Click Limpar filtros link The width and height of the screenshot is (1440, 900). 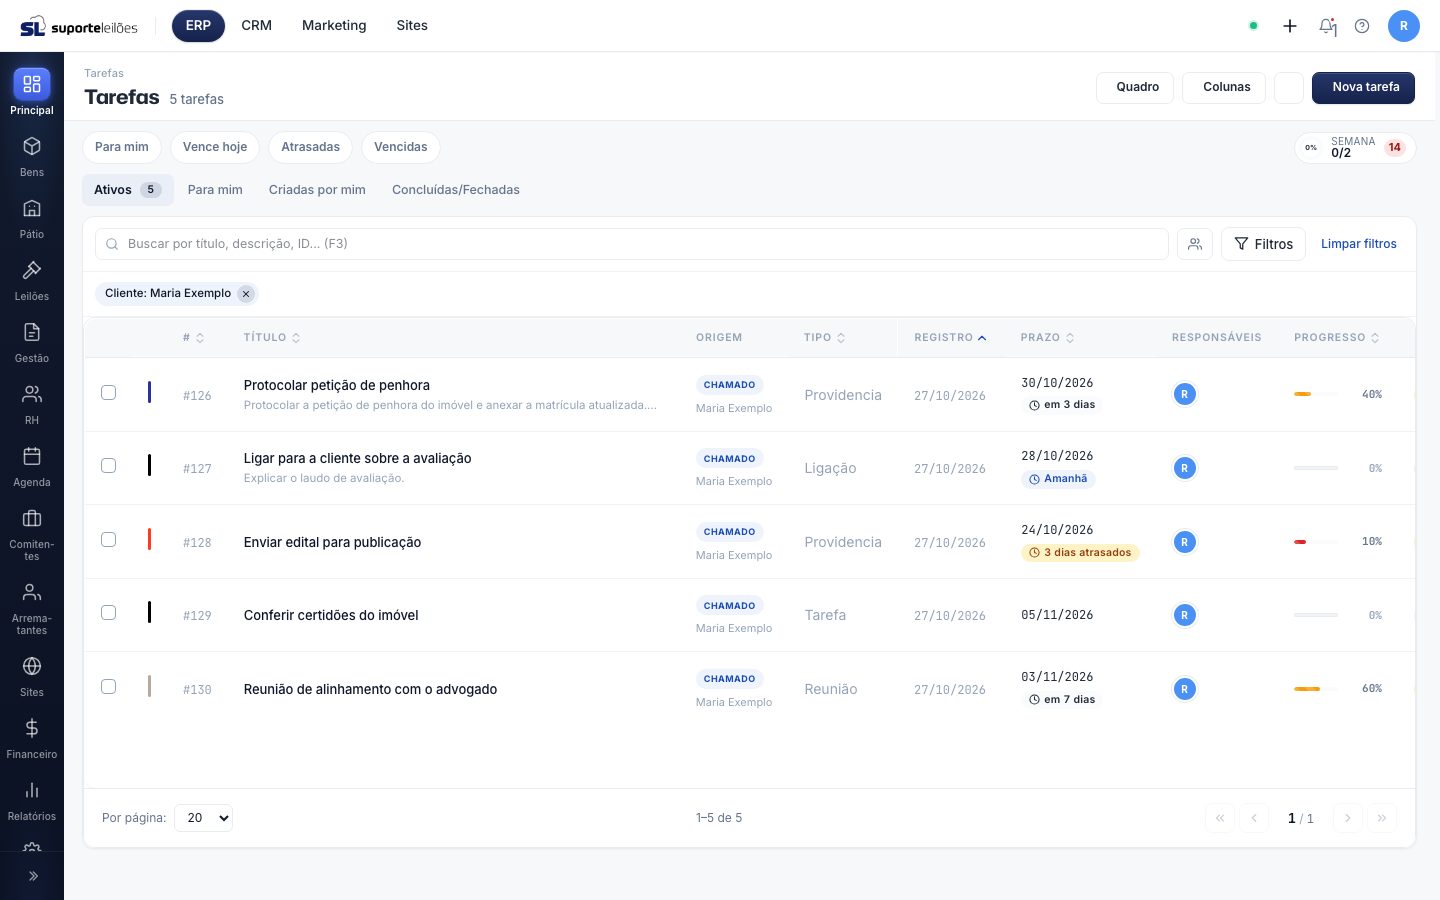coord(1359,244)
